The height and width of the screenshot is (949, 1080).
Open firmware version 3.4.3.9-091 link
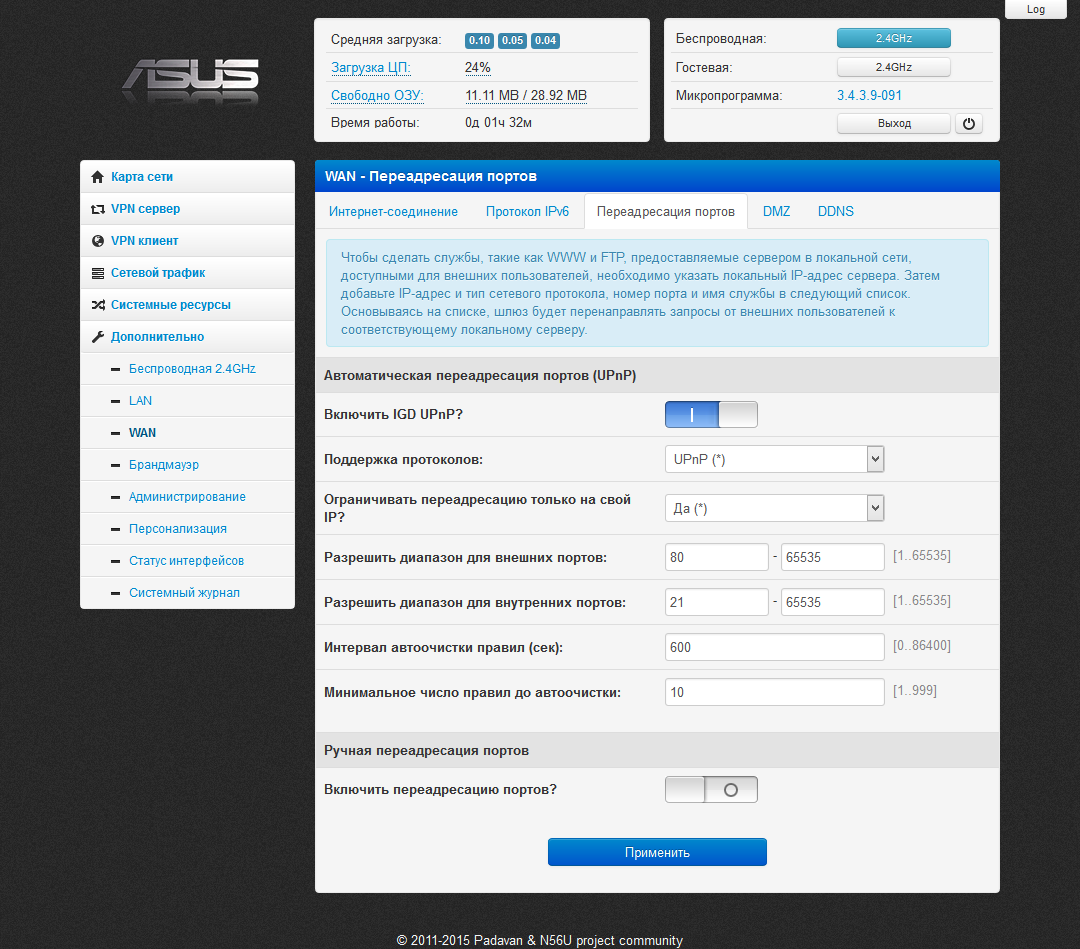coord(869,96)
